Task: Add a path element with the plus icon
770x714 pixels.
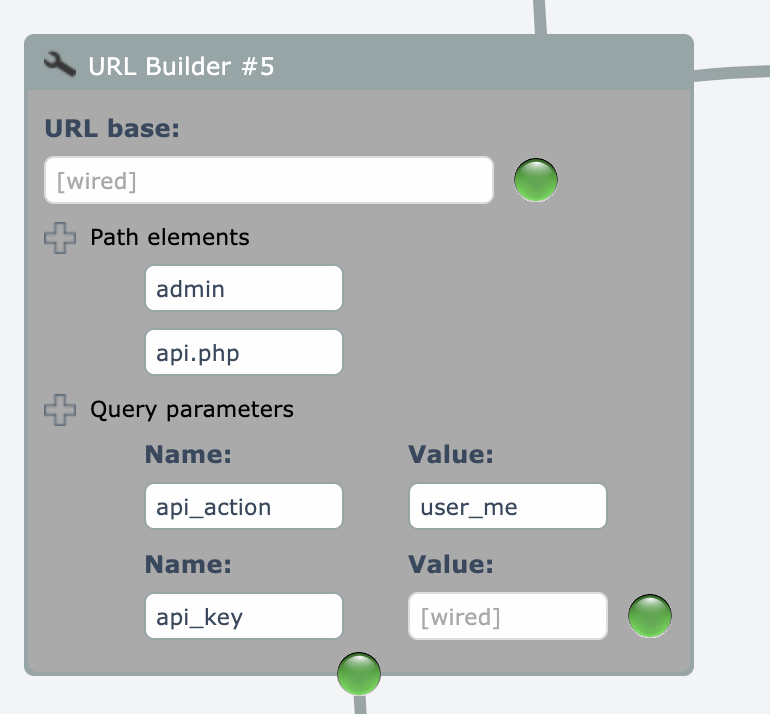Action: coord(60,238)
